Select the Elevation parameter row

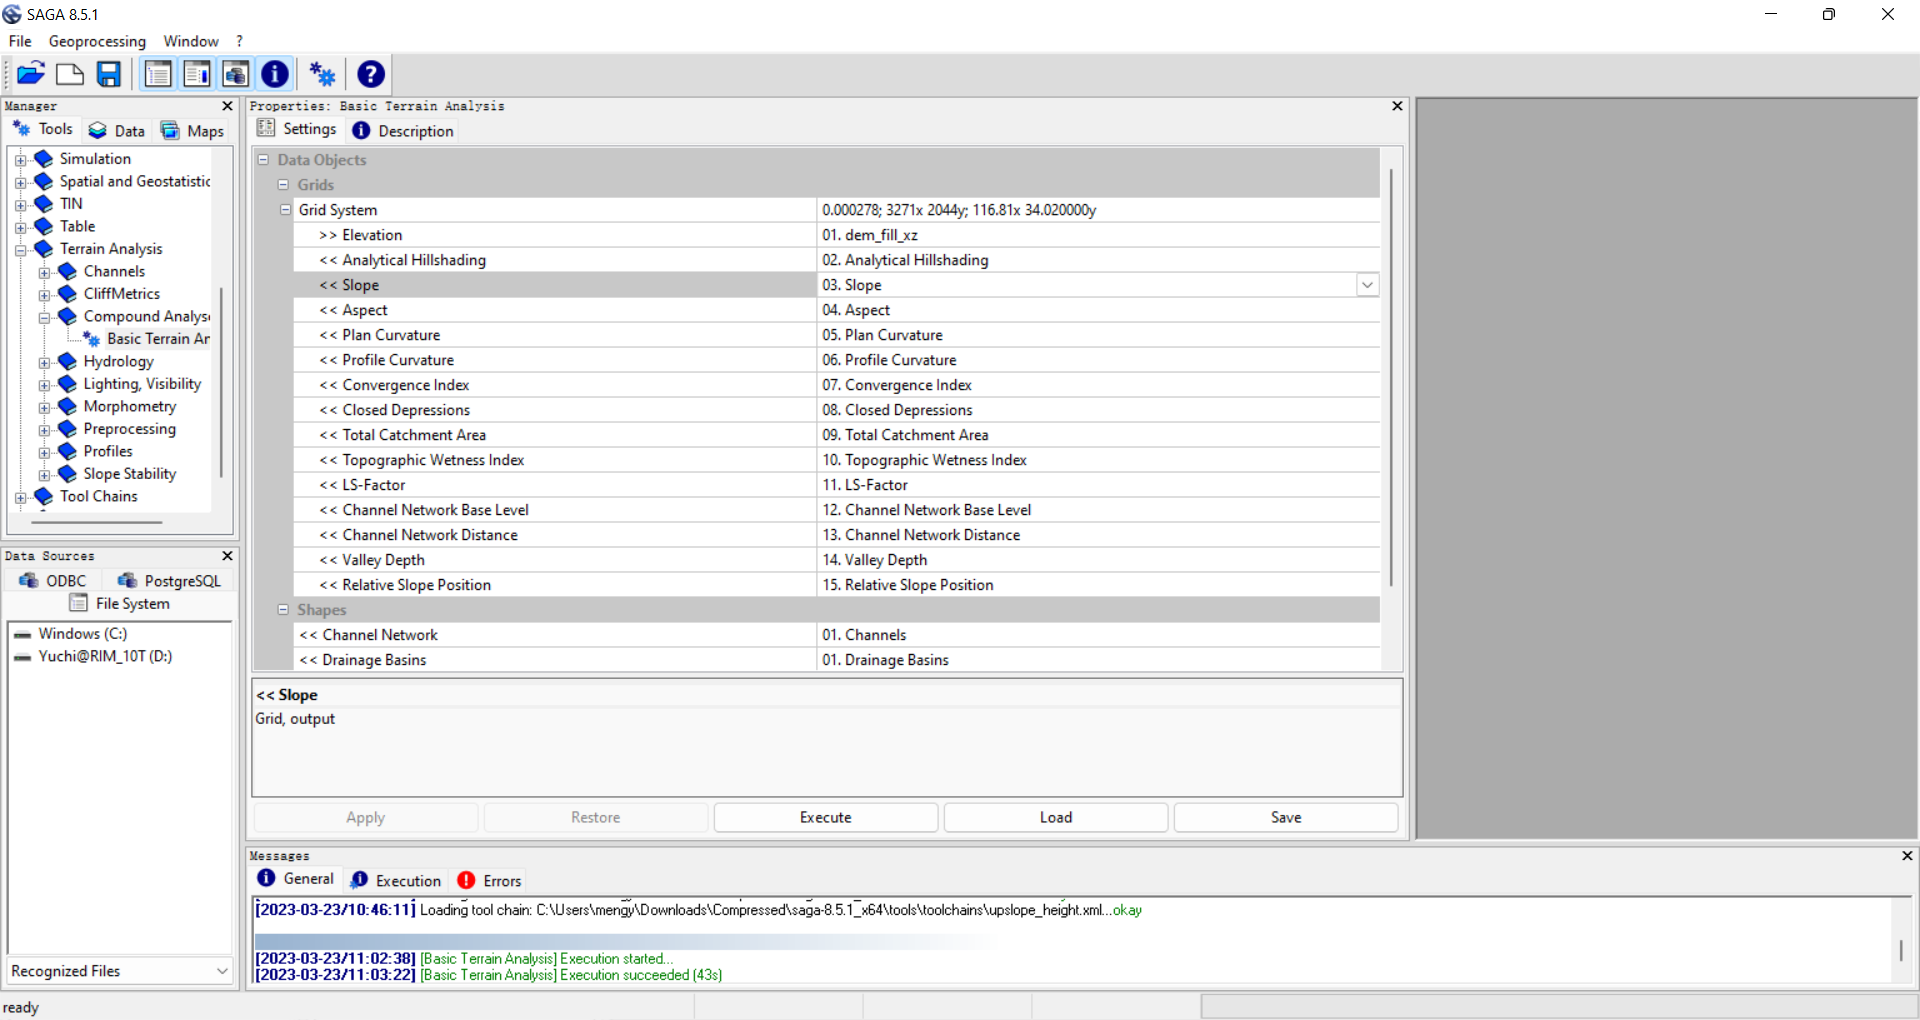tap(555, 235)
